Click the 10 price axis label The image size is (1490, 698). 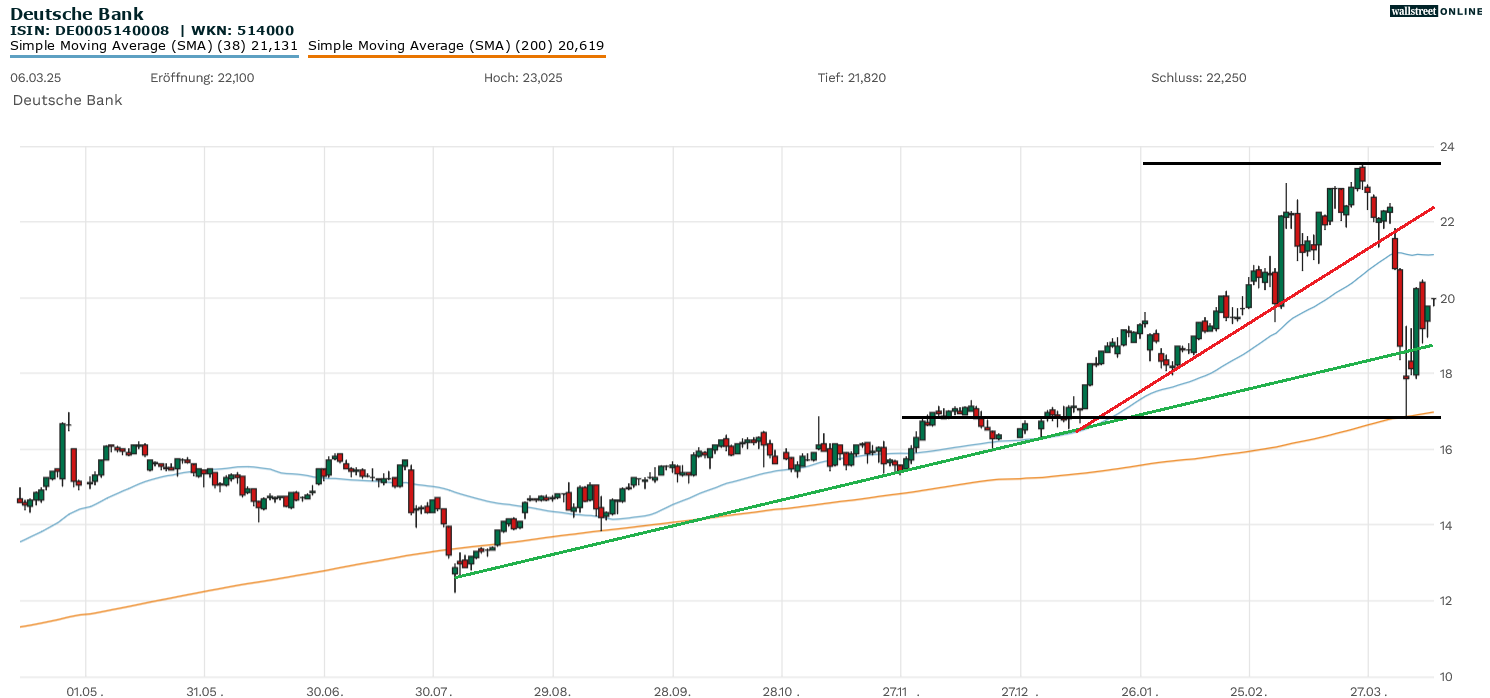click(x=1446, y=675)
